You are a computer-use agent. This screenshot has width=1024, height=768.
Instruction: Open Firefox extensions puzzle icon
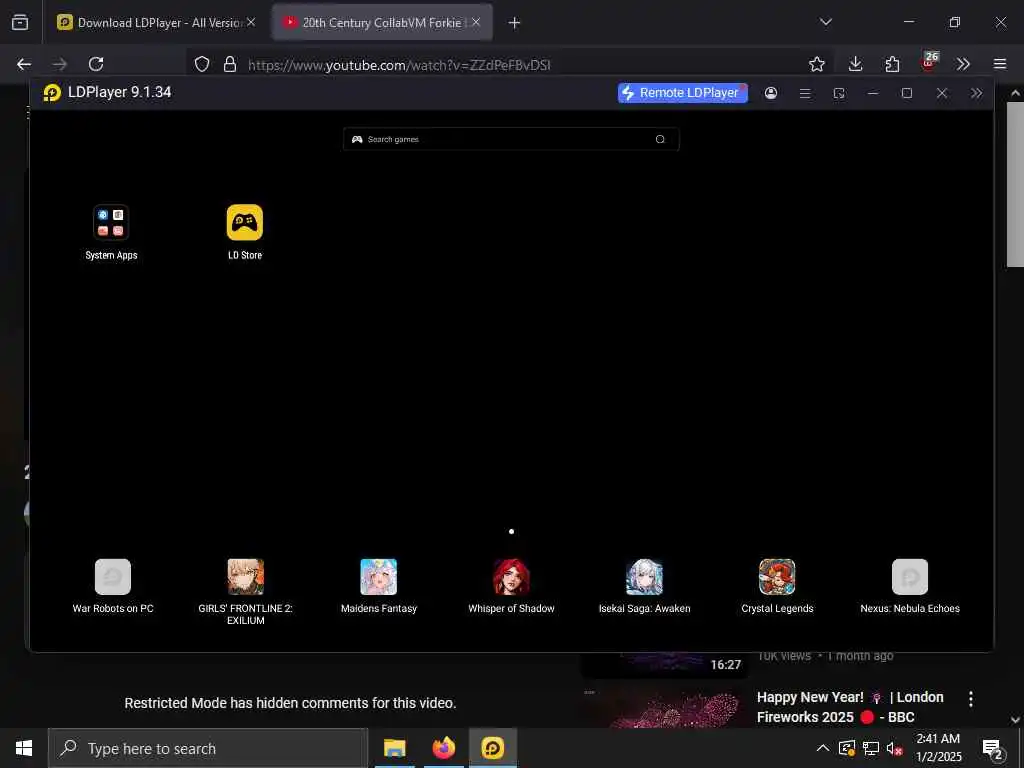point(892,64)
